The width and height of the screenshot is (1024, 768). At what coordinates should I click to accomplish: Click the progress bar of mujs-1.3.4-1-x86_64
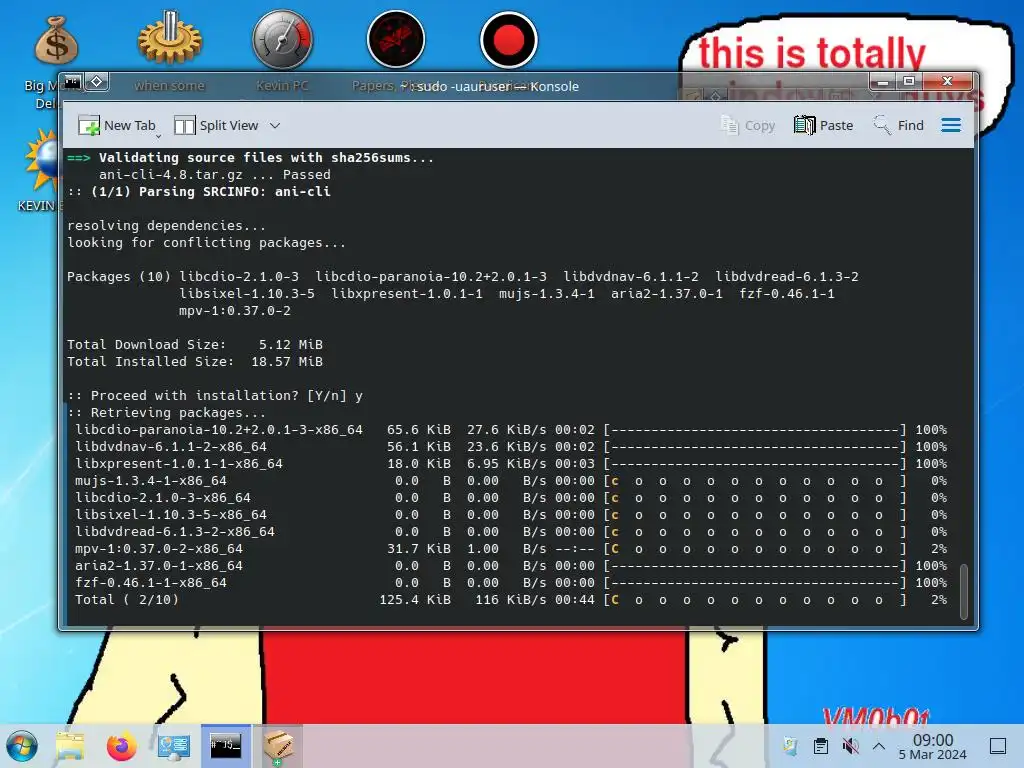tap(755, 481)
